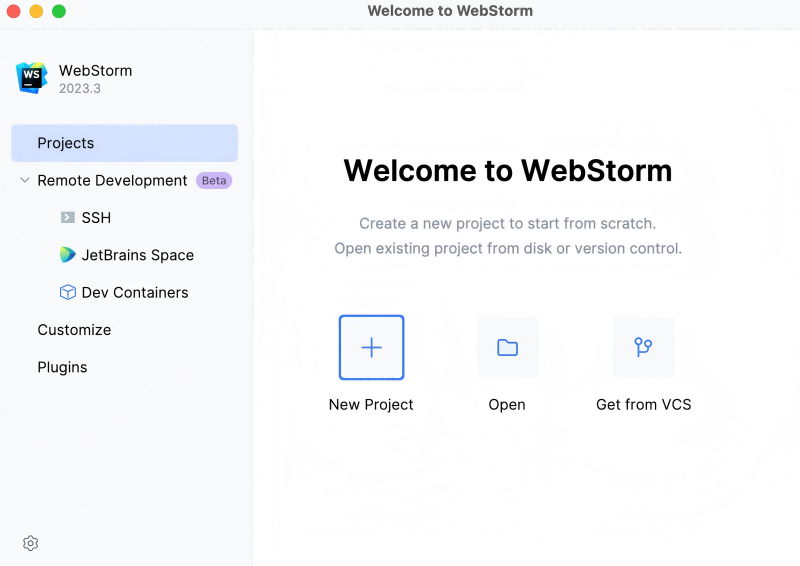Click 'Create a new project to start from scratch.'
Screen dimensions: 800x566
pyautogui.click(x=508, y=224)
